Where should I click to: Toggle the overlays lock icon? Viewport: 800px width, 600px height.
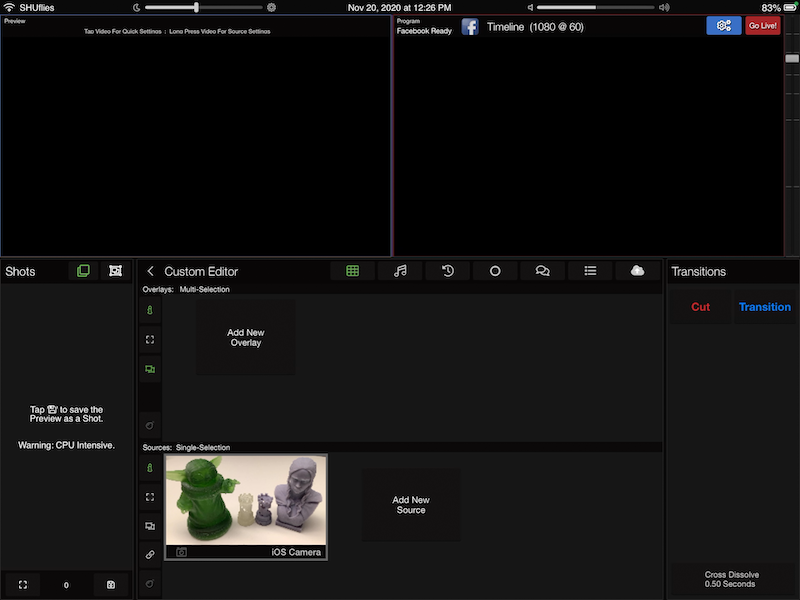(x=150, y=312)
